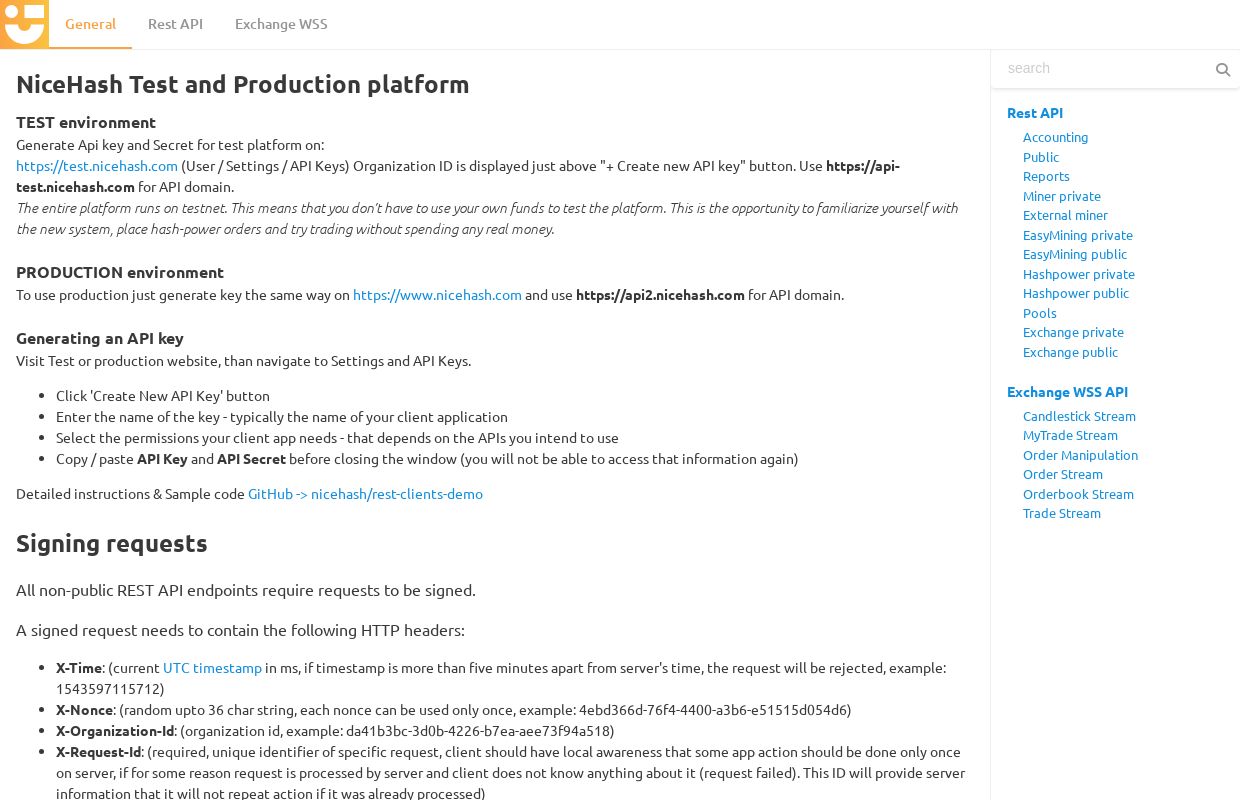
Task: Click the NiceHash smiley logo icon
Action: click(x=24, y=24)
